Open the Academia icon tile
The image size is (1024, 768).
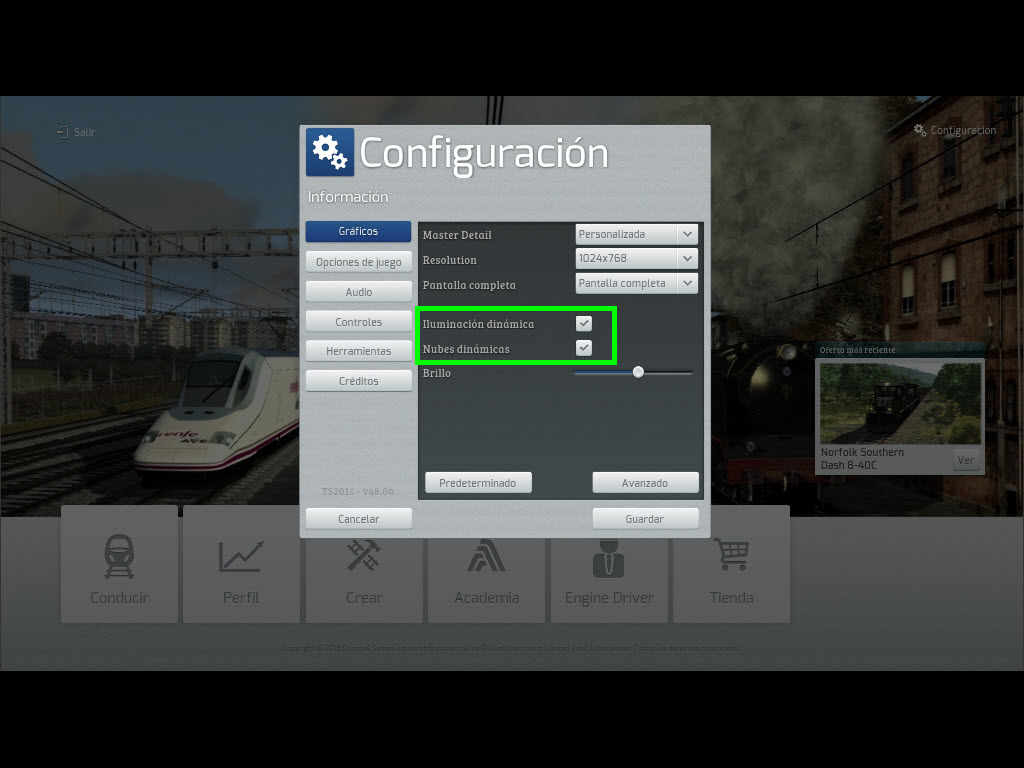[x=486, y=557]
